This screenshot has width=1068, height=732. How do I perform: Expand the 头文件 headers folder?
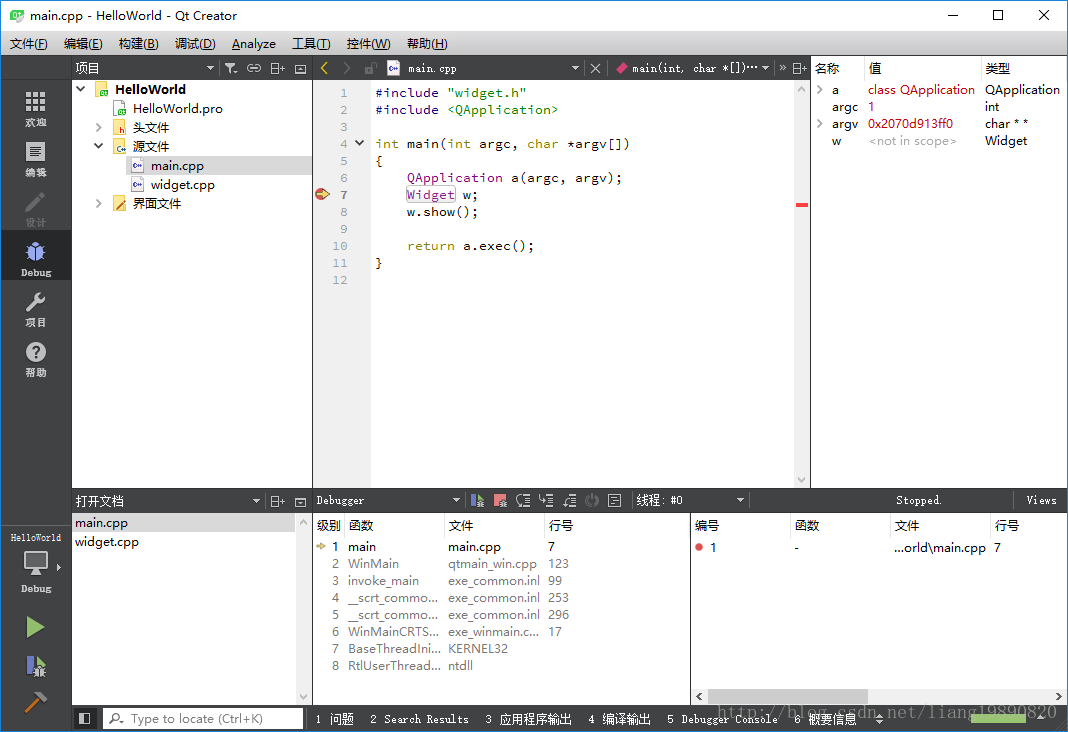99,127
